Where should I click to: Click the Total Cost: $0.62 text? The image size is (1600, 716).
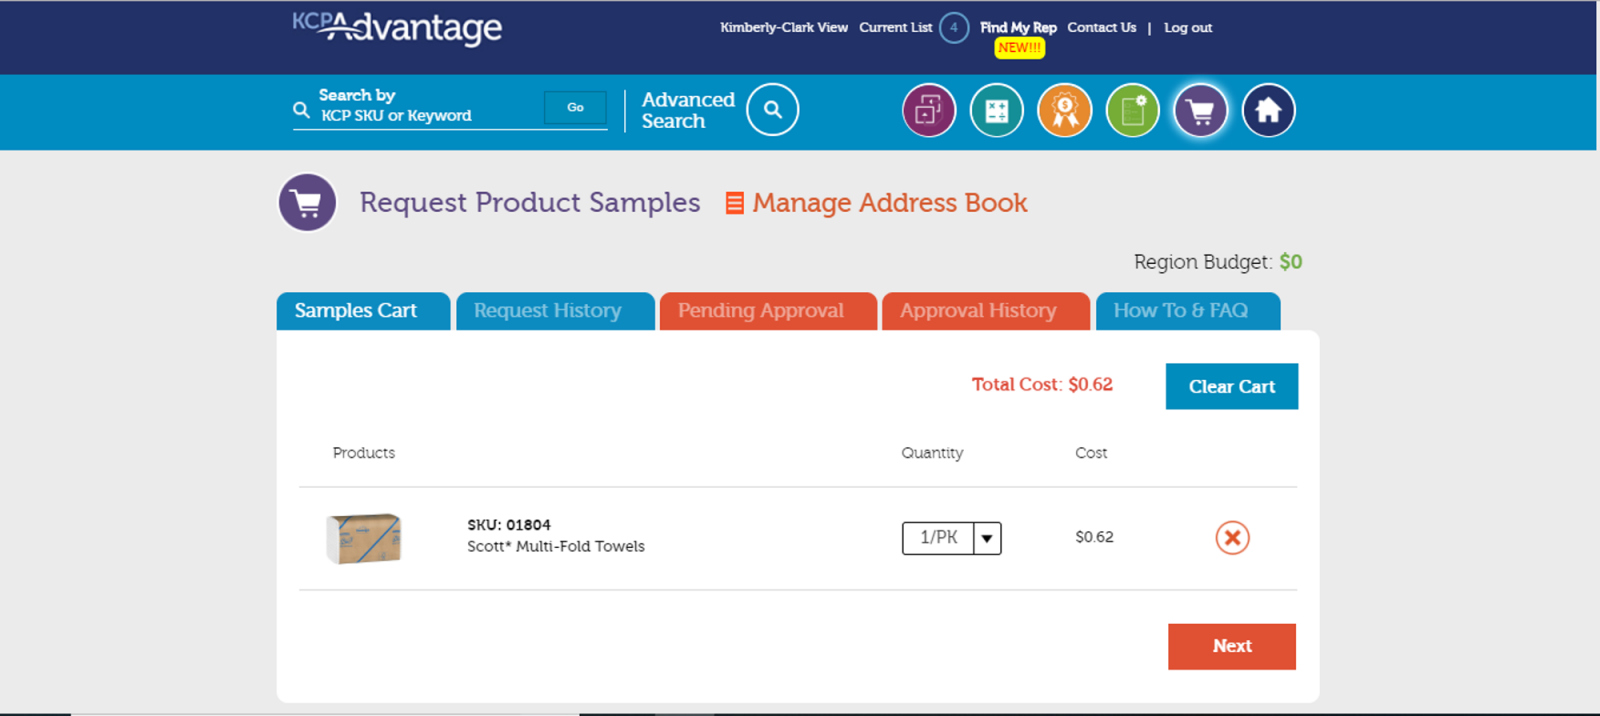click(1042, 384)
